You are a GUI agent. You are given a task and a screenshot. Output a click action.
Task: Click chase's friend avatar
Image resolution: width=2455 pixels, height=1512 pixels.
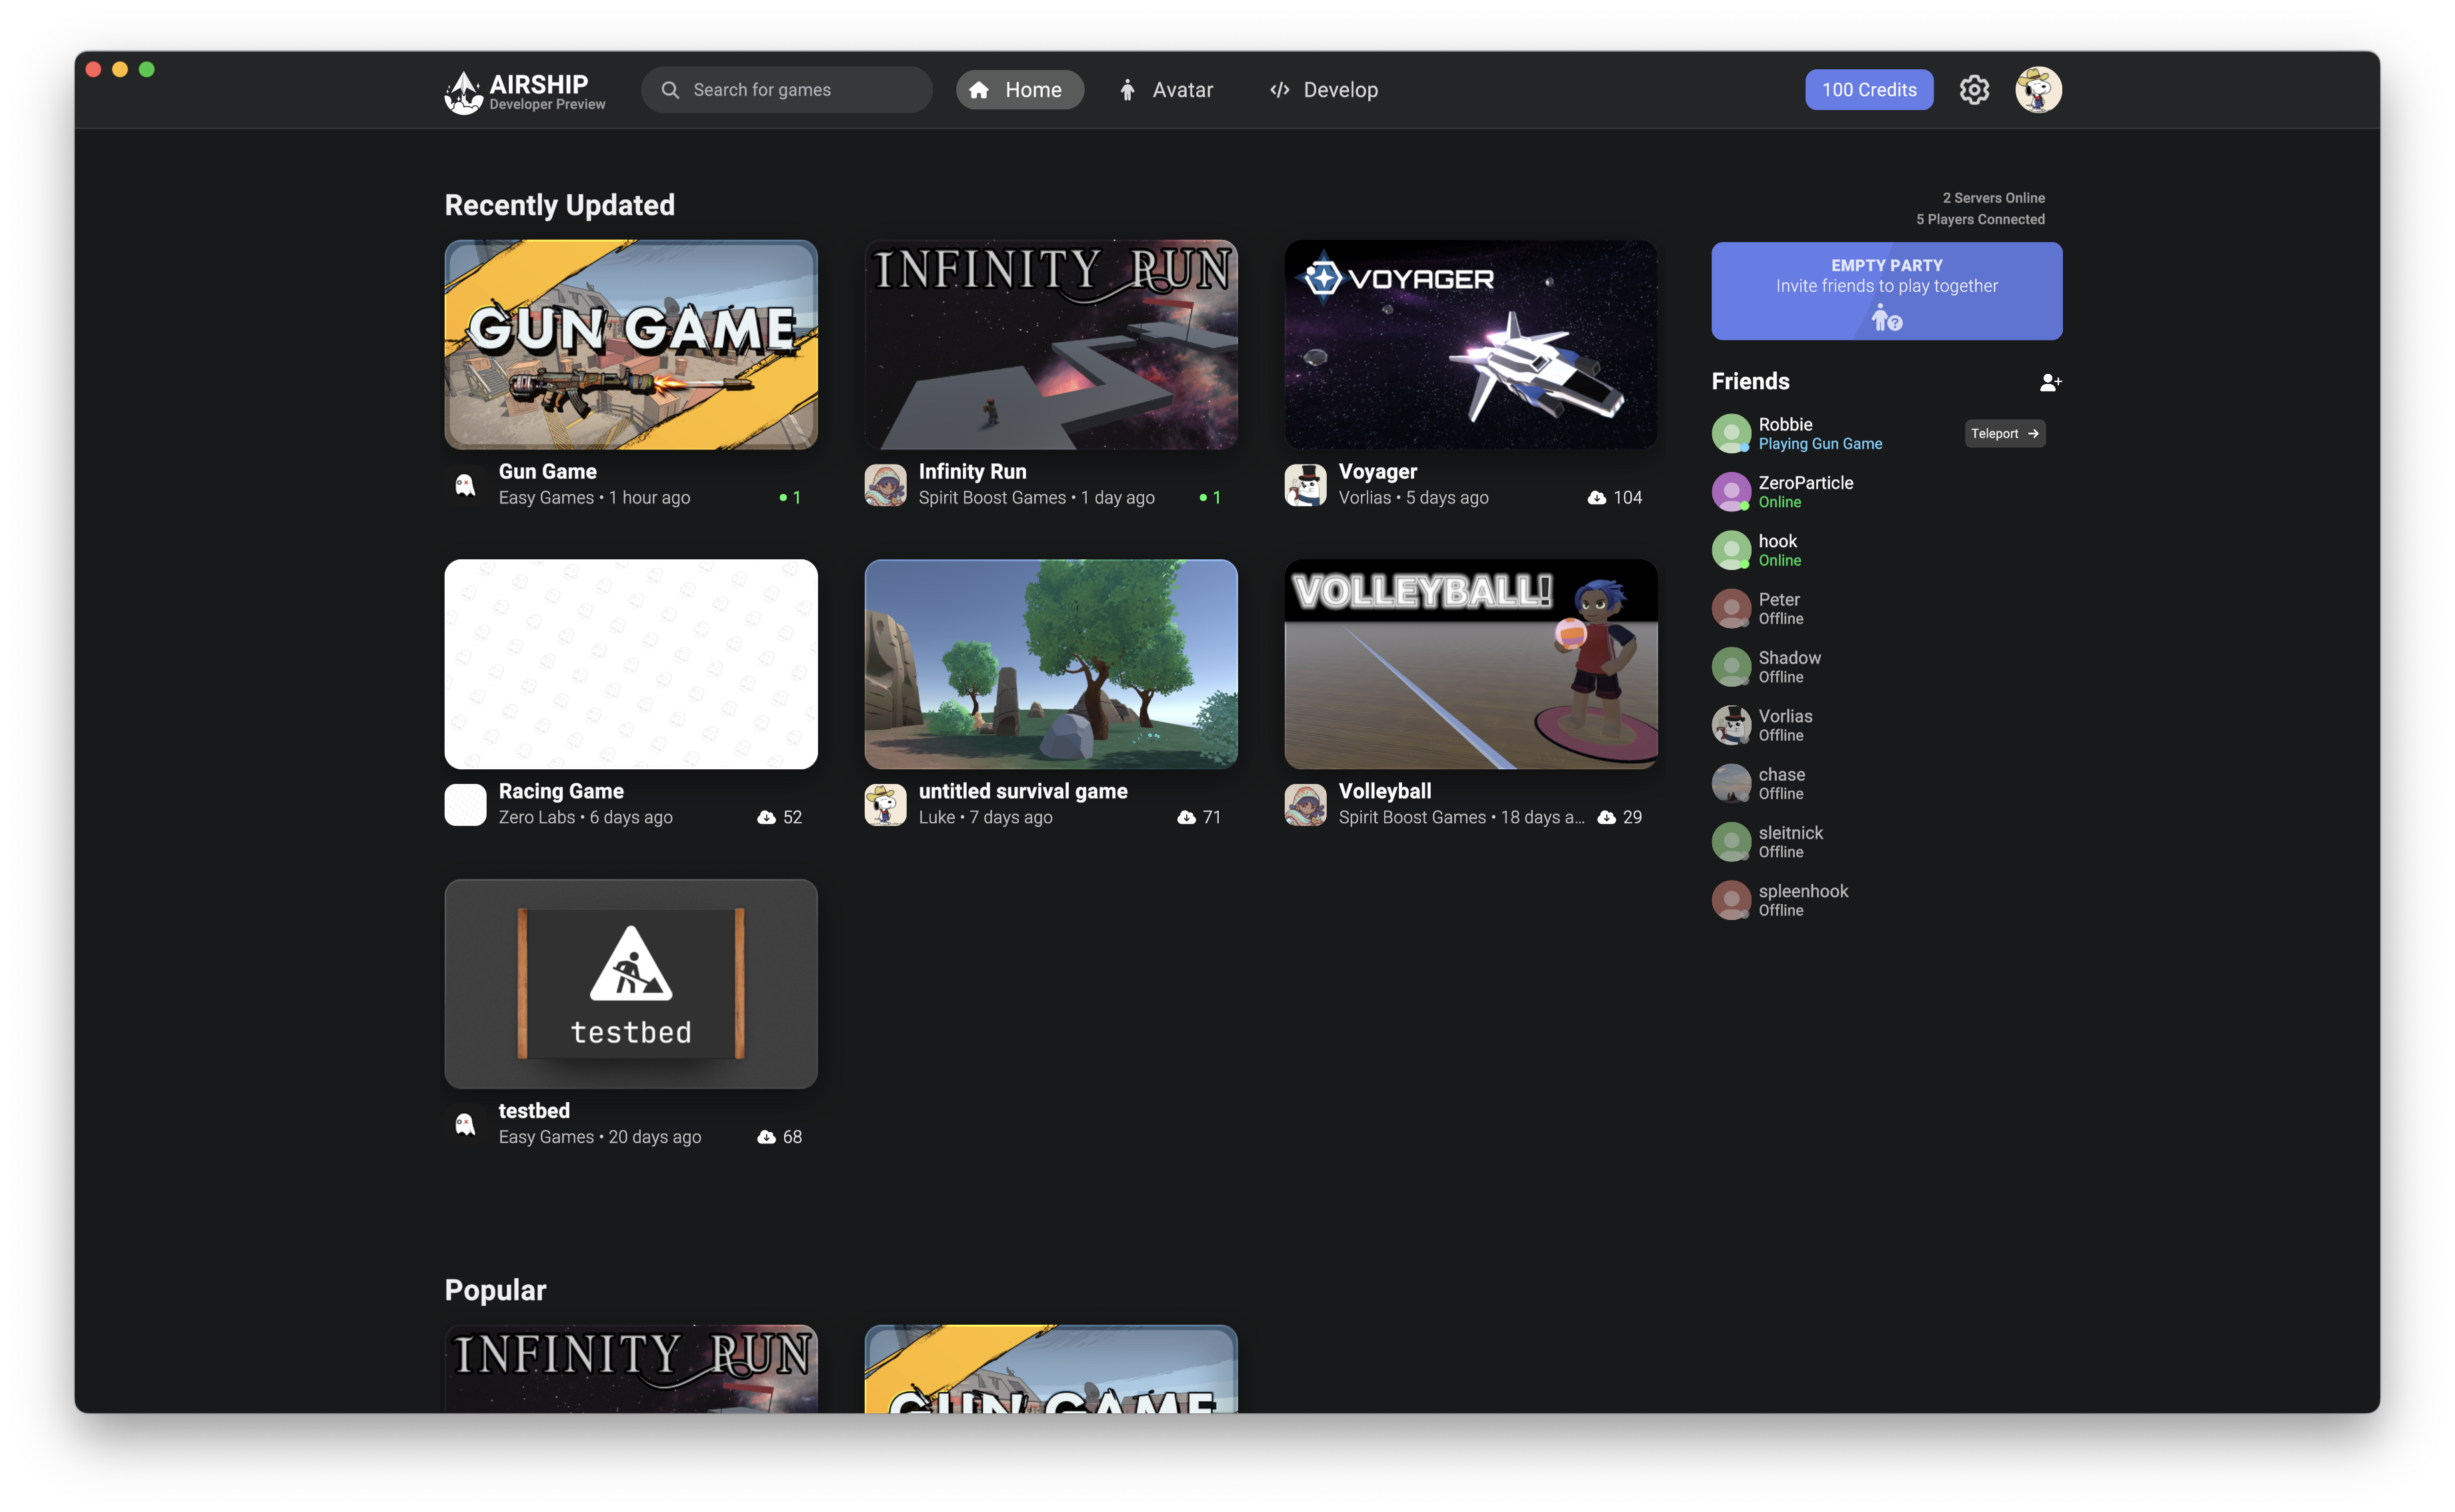(1731, 783)
